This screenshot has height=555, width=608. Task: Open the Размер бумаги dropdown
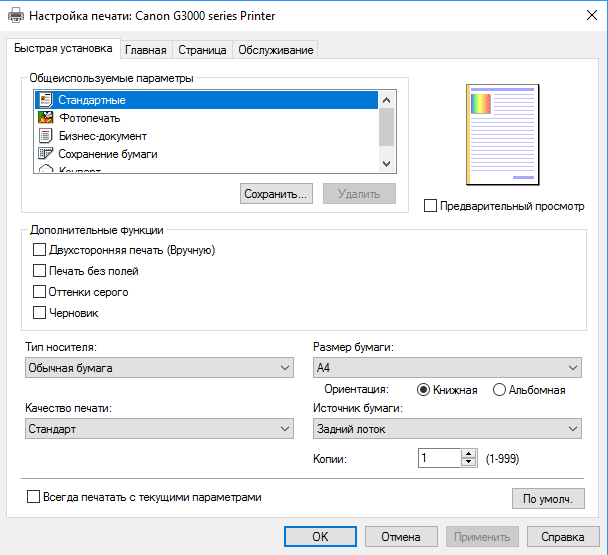447,368
